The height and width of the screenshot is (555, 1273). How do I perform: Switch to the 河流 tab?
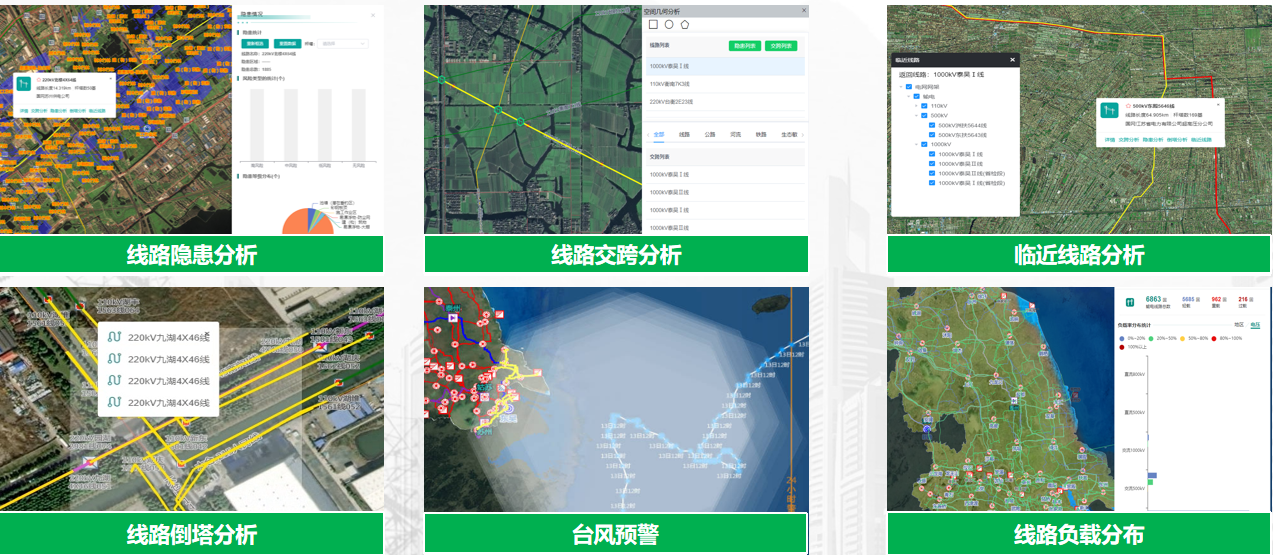(x=735, y=134)
